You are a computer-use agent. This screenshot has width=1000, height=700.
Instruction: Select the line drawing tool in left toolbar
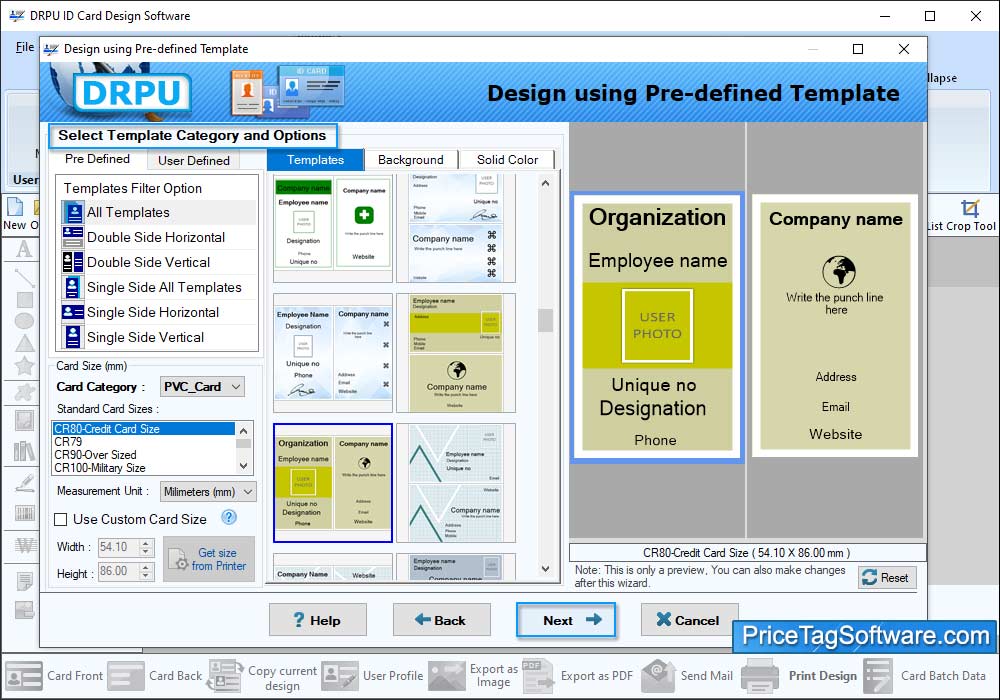[x=24, y=277]
